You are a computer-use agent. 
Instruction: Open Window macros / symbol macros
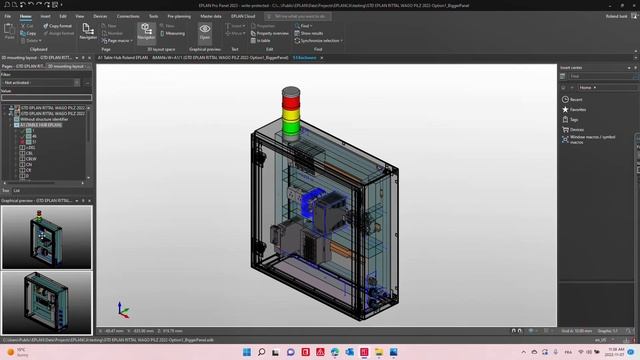(x=589, y=140)
